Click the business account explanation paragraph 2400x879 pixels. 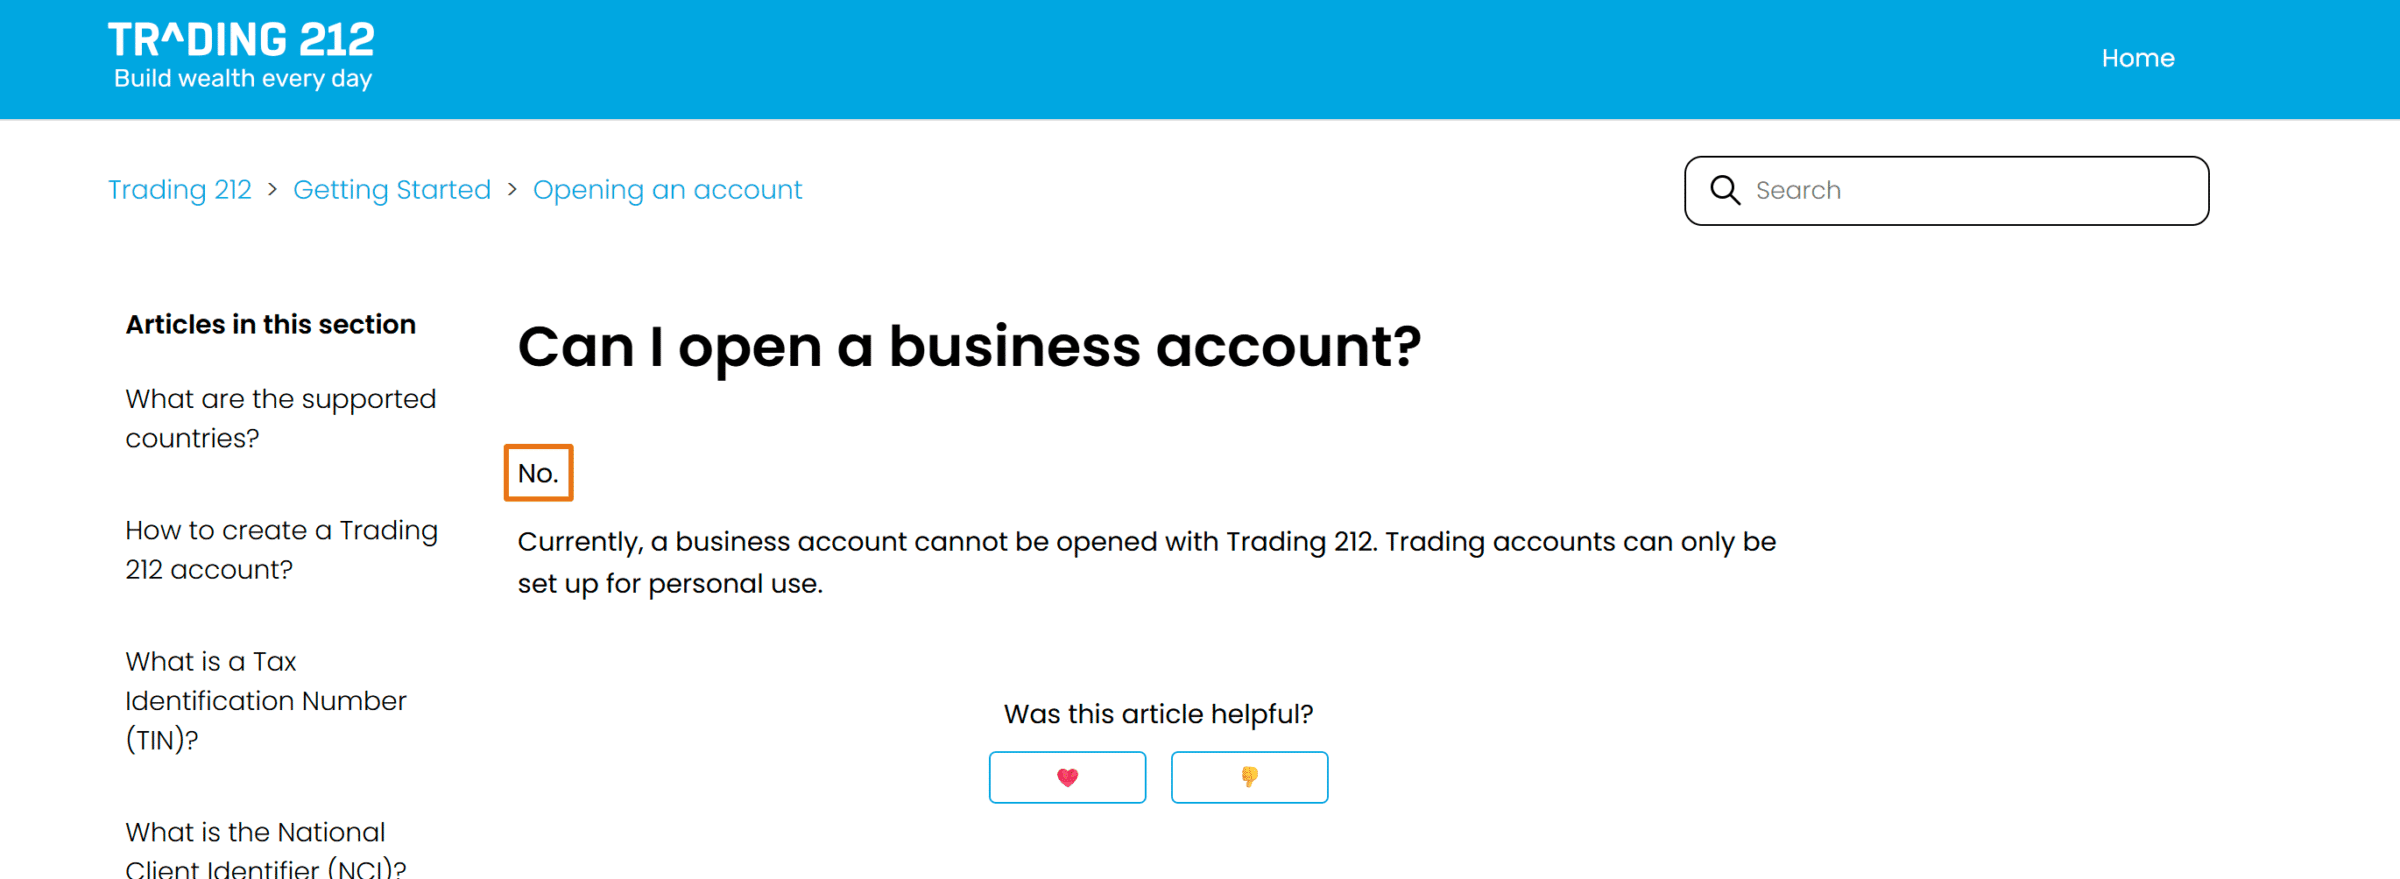1147,562
